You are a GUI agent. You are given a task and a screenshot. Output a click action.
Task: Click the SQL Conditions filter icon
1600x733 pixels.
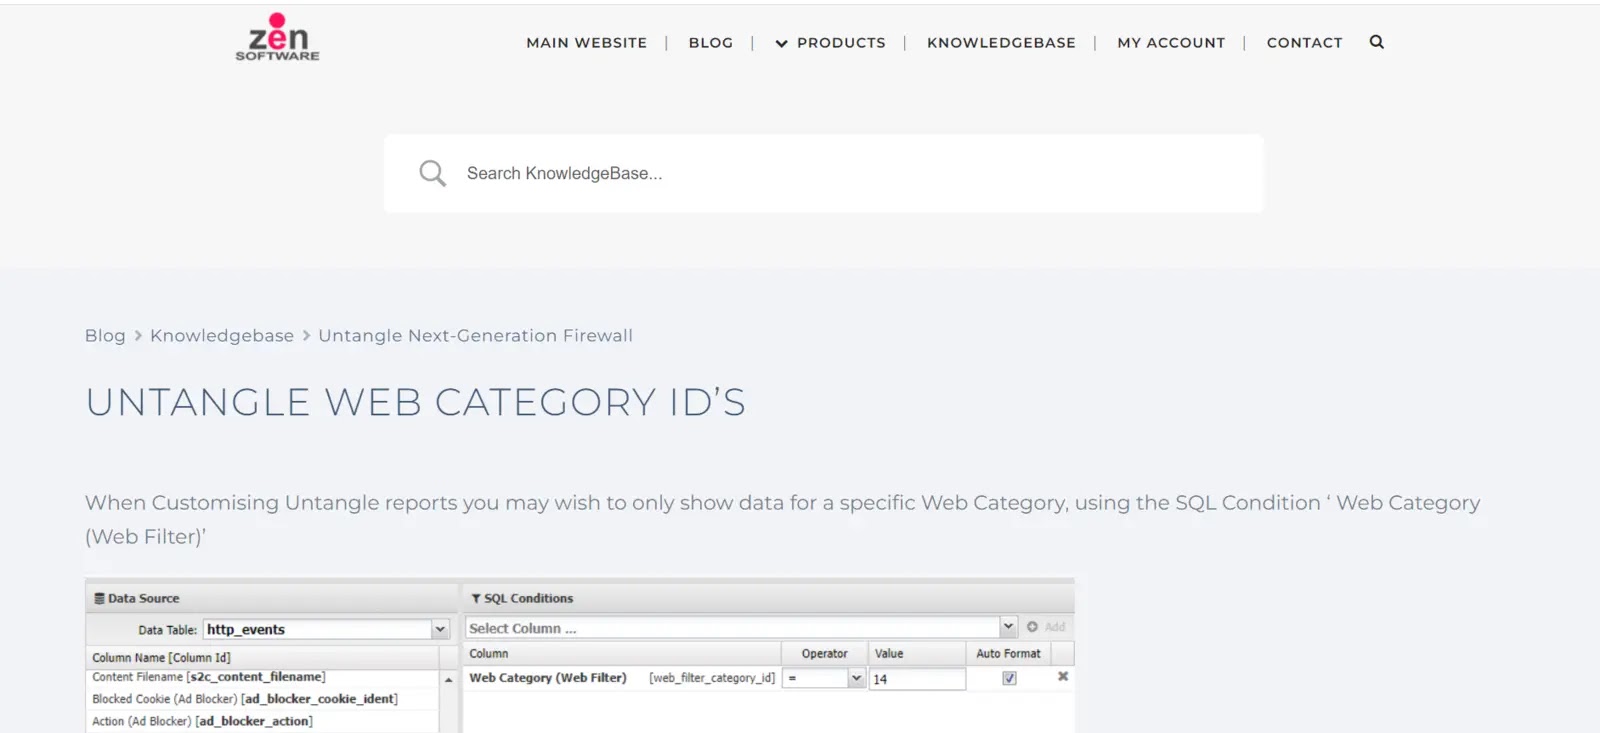tap(476, 598)
